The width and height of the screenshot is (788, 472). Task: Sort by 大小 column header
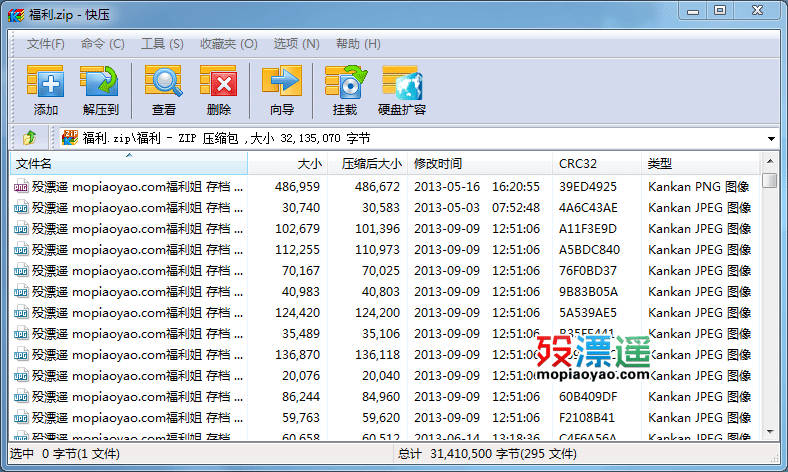tap(287, 163)
